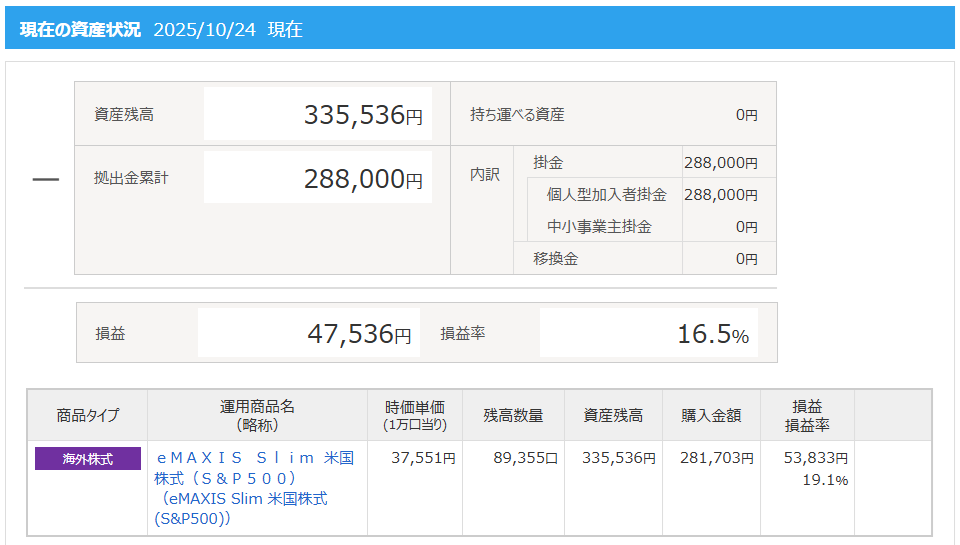This screenshot has height=545, width=960.
Task: Click the 運用商品名 column header
Action: tap(257, 415)
